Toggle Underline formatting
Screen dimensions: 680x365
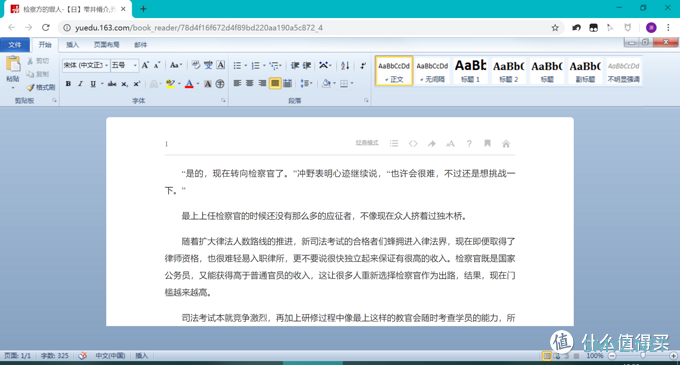93,84
